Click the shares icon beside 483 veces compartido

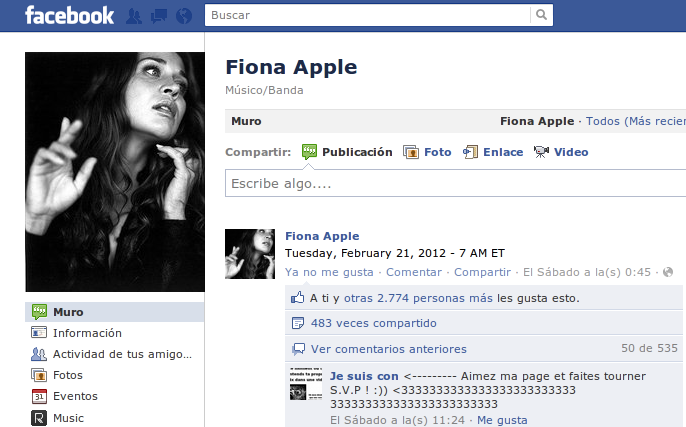(297, 324)
